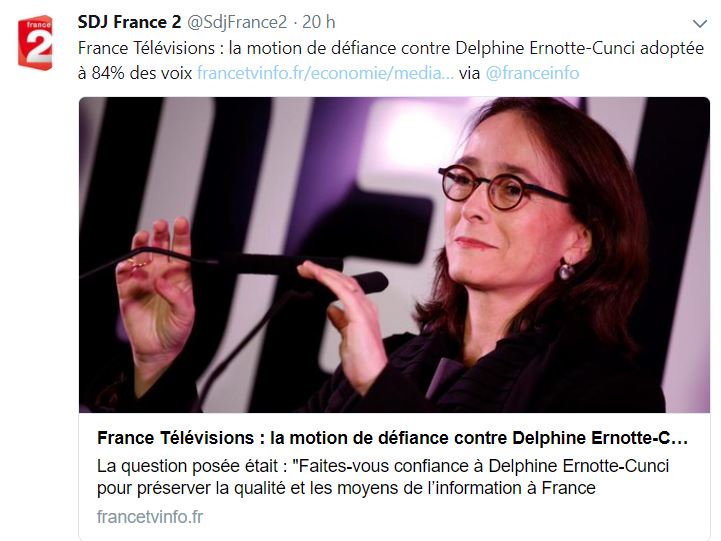Open the article preview photo
The image size is (721, 541).
tap(394, 255)
